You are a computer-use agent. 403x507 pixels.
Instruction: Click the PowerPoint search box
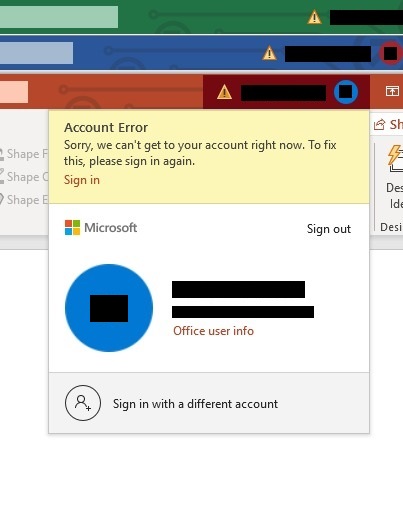click(x=14, y=92)
